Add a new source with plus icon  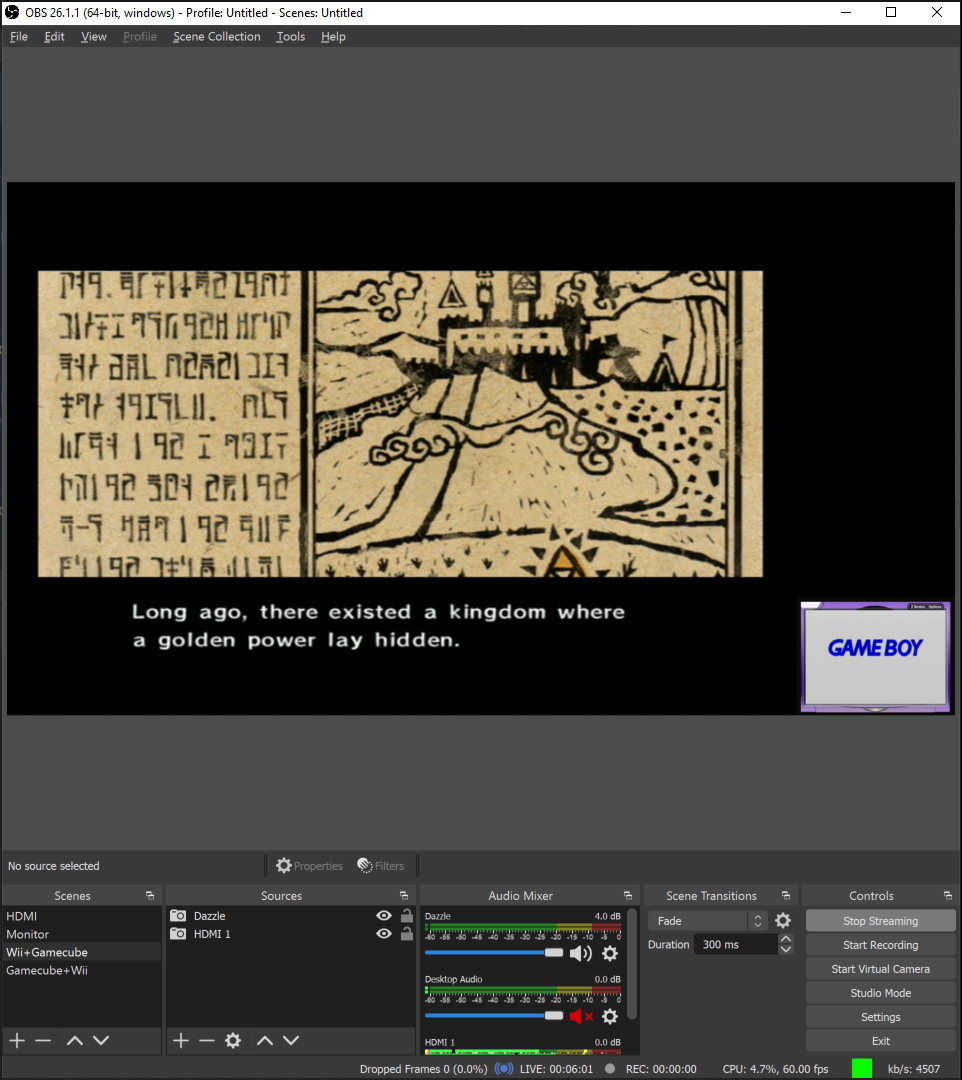(x=180, y=1041)
